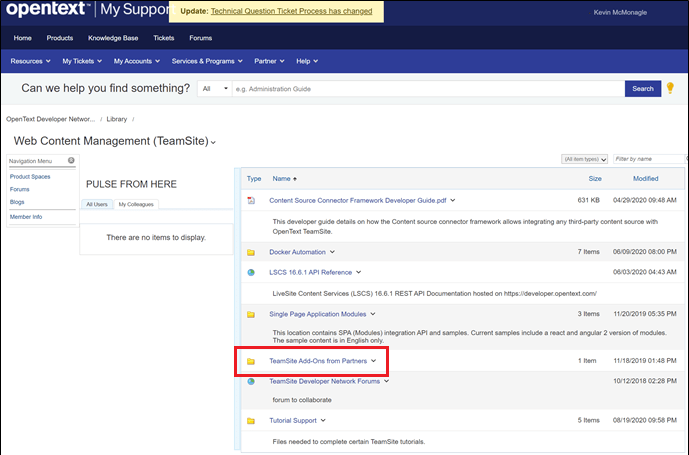Image resolution: width=689 pixels, height=455 pixels.
Task: Click the PDF icon for Connector Framework guide
Action: [251, 200]
